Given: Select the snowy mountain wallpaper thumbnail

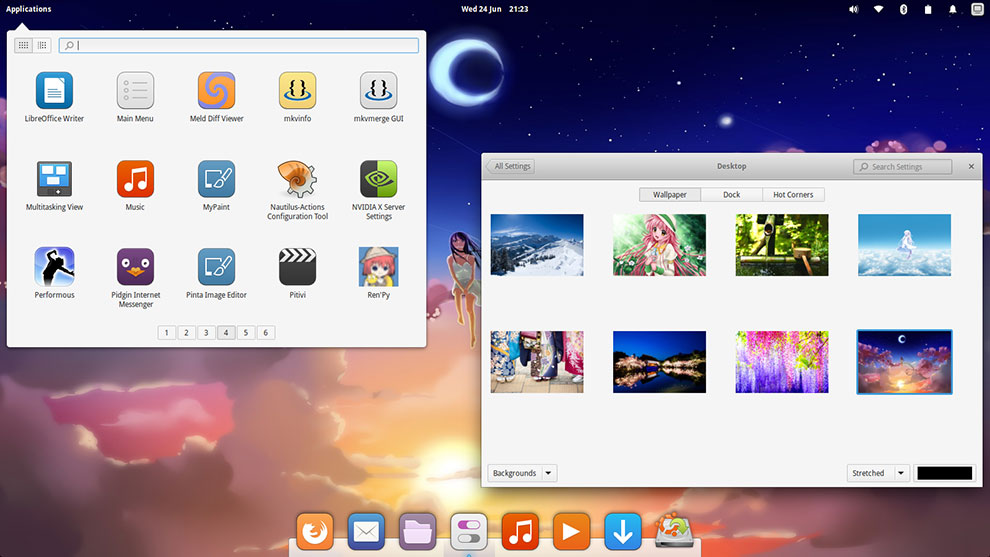Looking at the screenshot, I should [537, 245].
